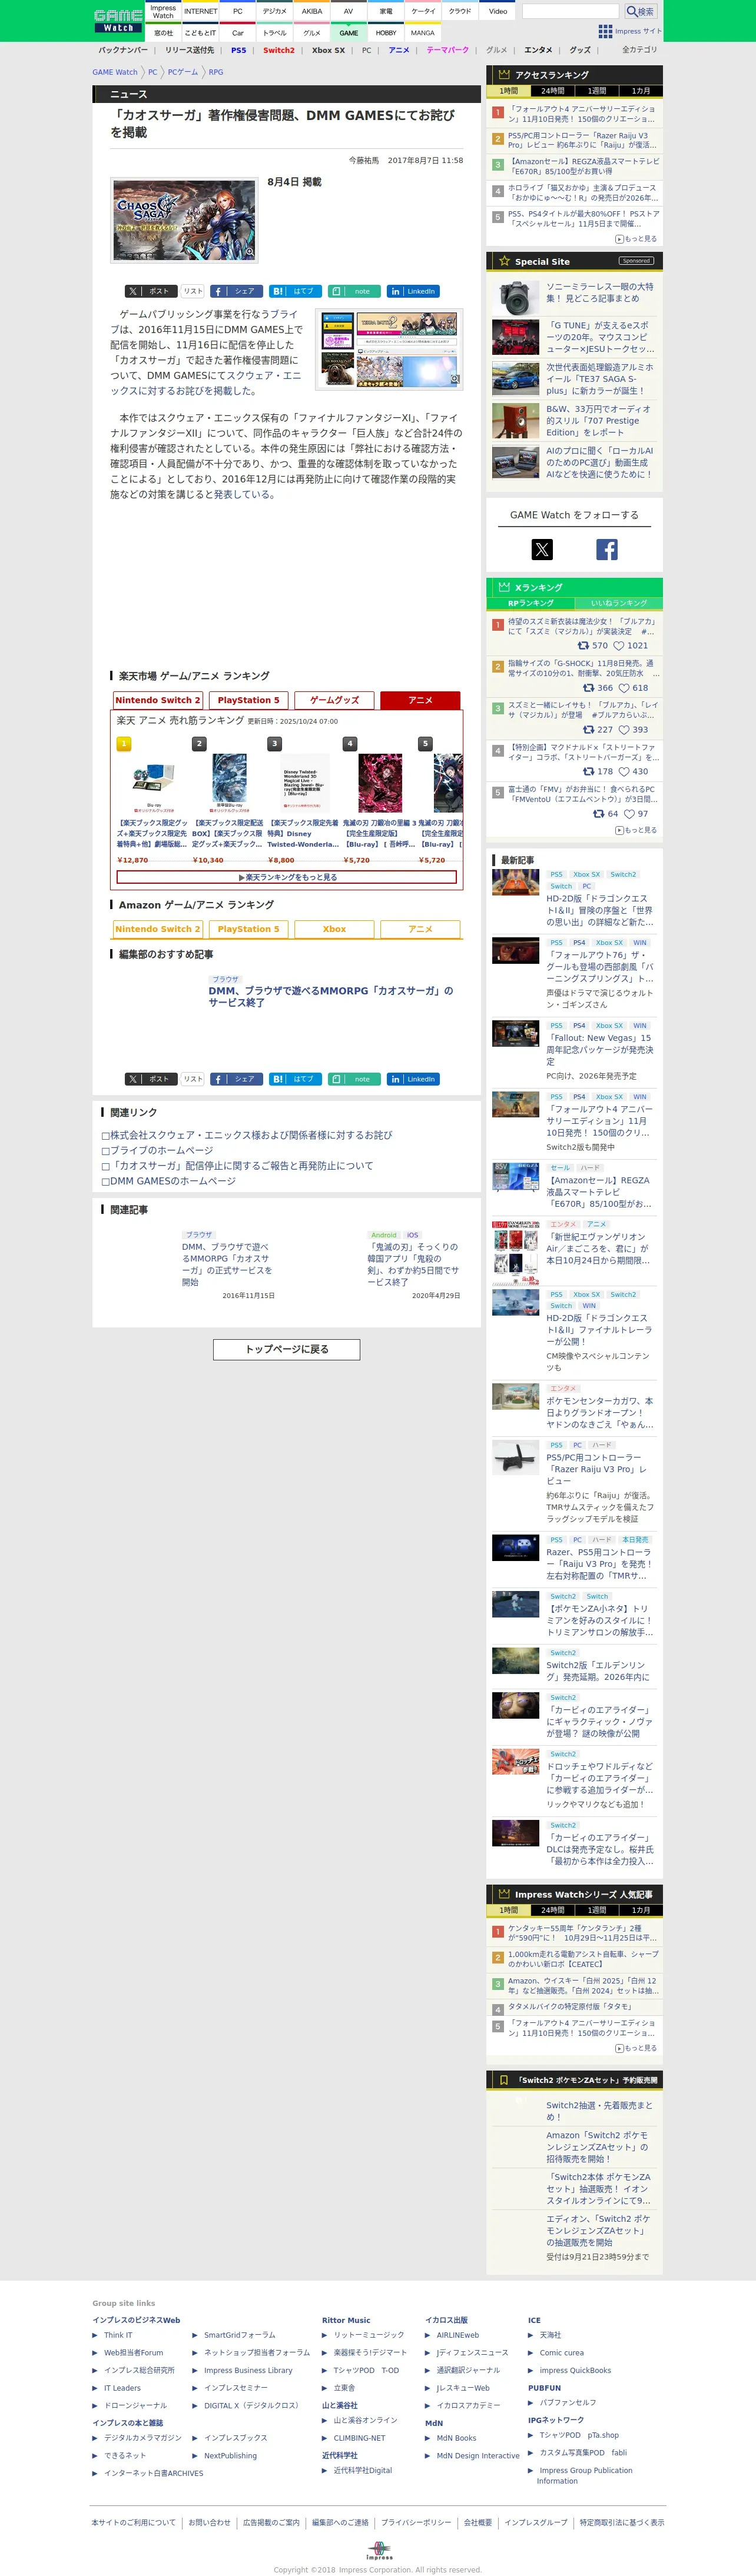The image size is (756, 2576).
Task: Open the Xbox SX link in the navigation bar
Action: tap(328, 50)
